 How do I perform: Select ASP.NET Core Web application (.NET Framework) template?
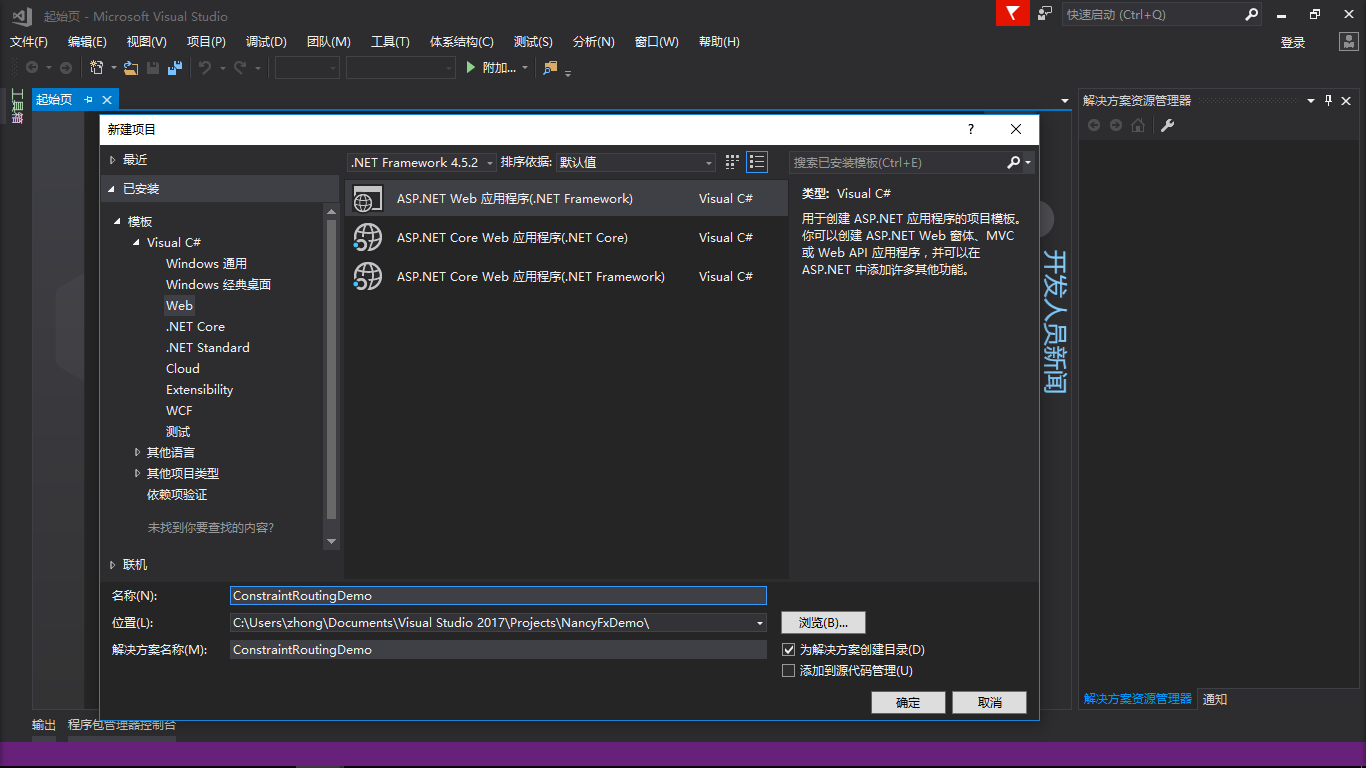[566, 277]
